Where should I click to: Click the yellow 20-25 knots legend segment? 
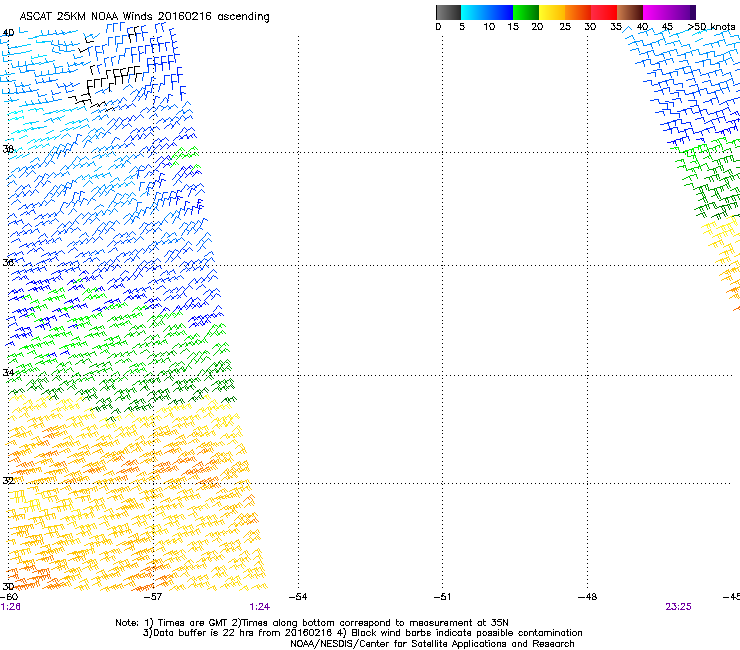tap(552, 12)
